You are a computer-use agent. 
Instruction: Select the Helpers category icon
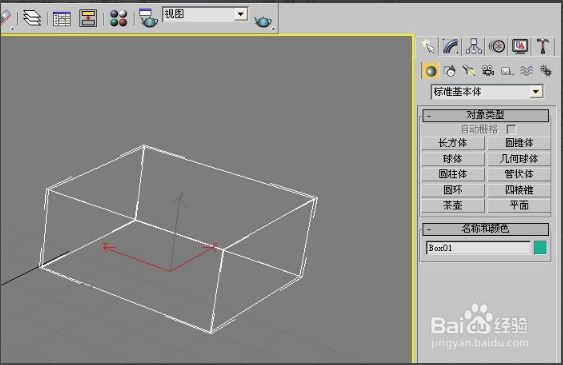(x=507, y=71)
